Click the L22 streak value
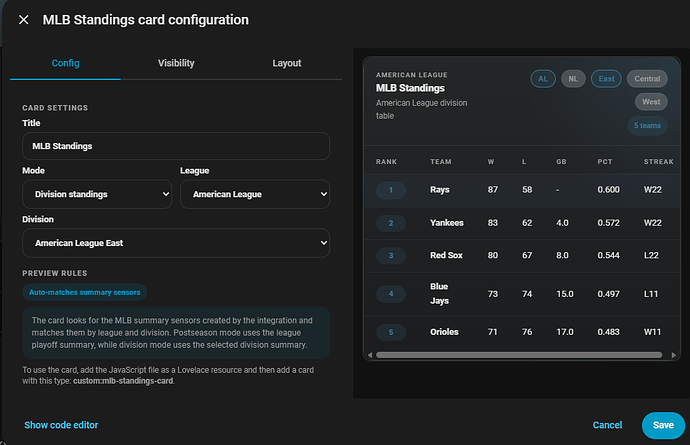The height and width of the screenshot is (445, 690). 651,255
